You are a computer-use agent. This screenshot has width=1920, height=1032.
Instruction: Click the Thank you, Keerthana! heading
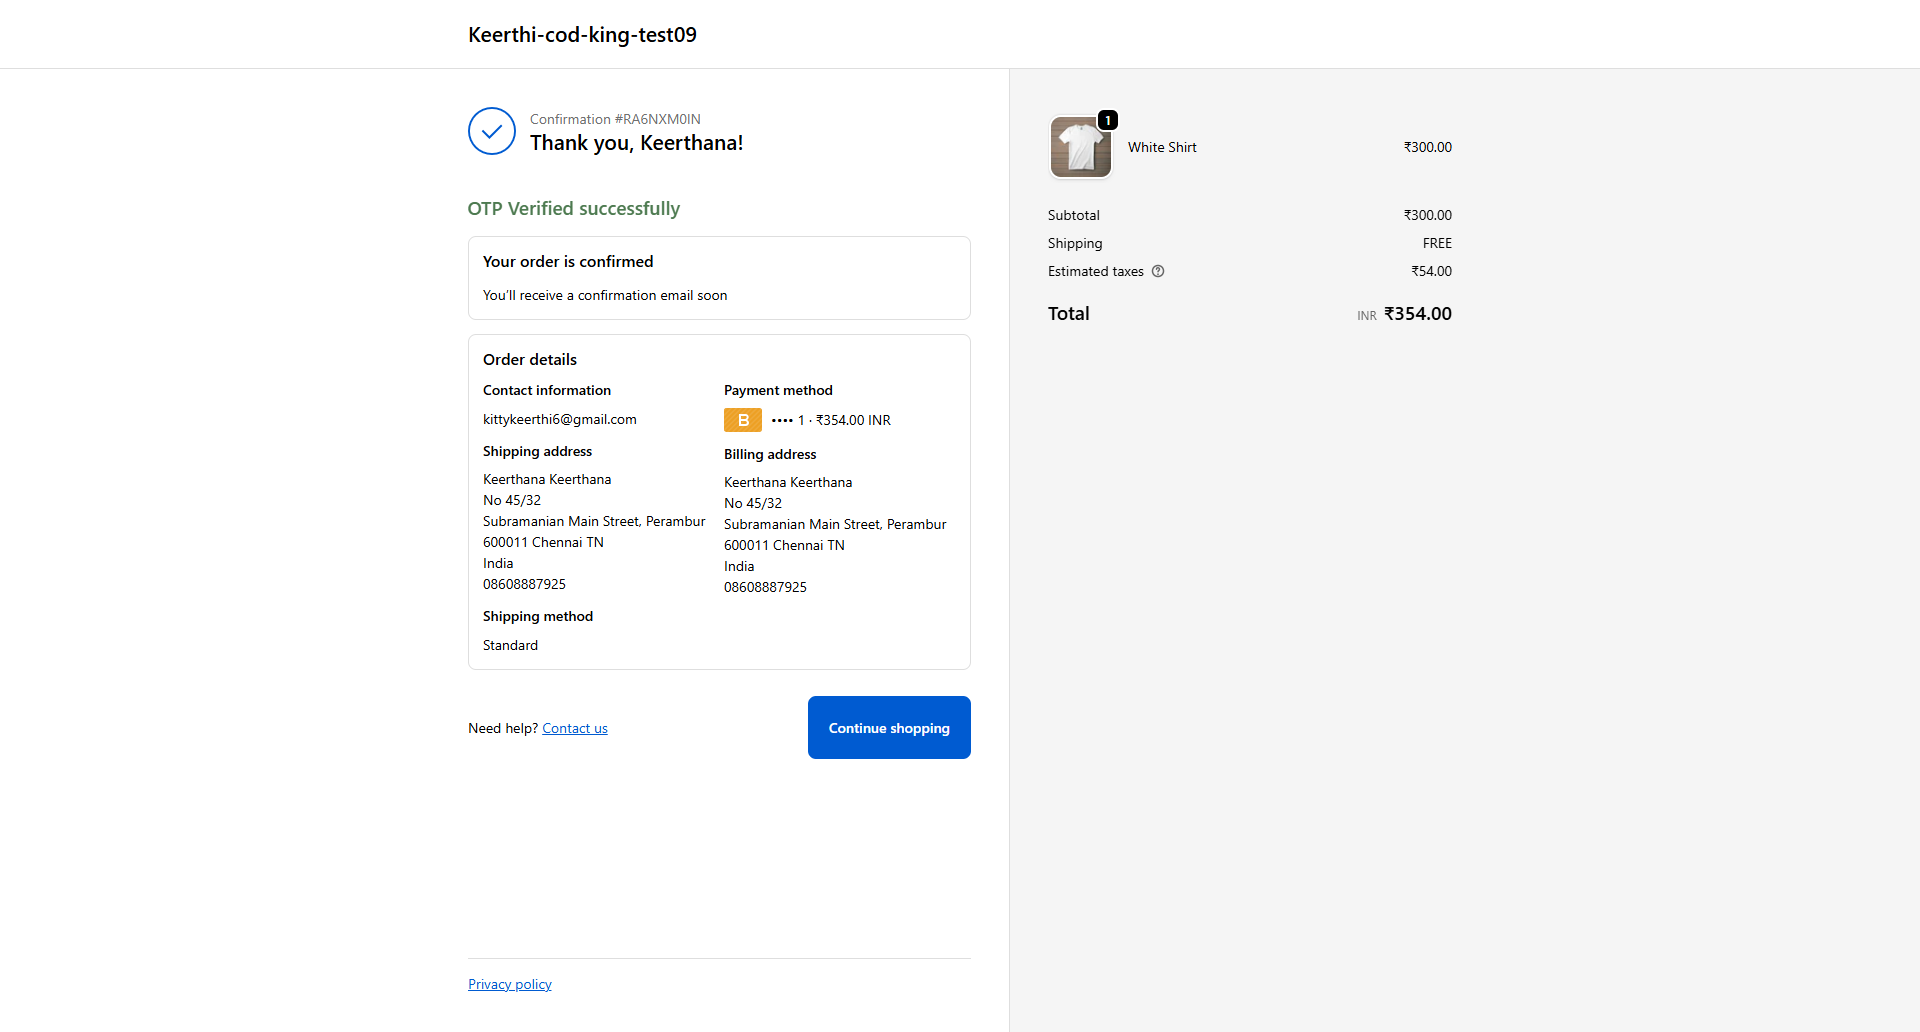point(636,143)
